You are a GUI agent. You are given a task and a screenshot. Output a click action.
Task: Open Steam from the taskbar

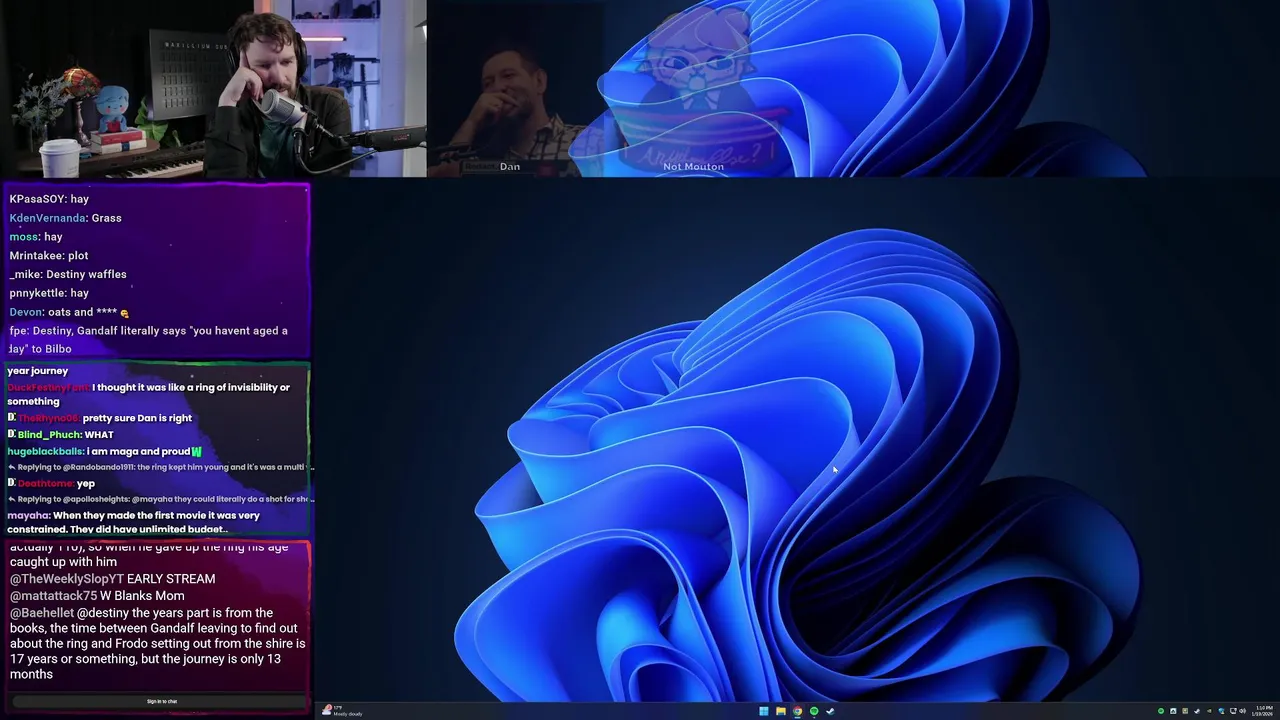[x=830, y=711]
